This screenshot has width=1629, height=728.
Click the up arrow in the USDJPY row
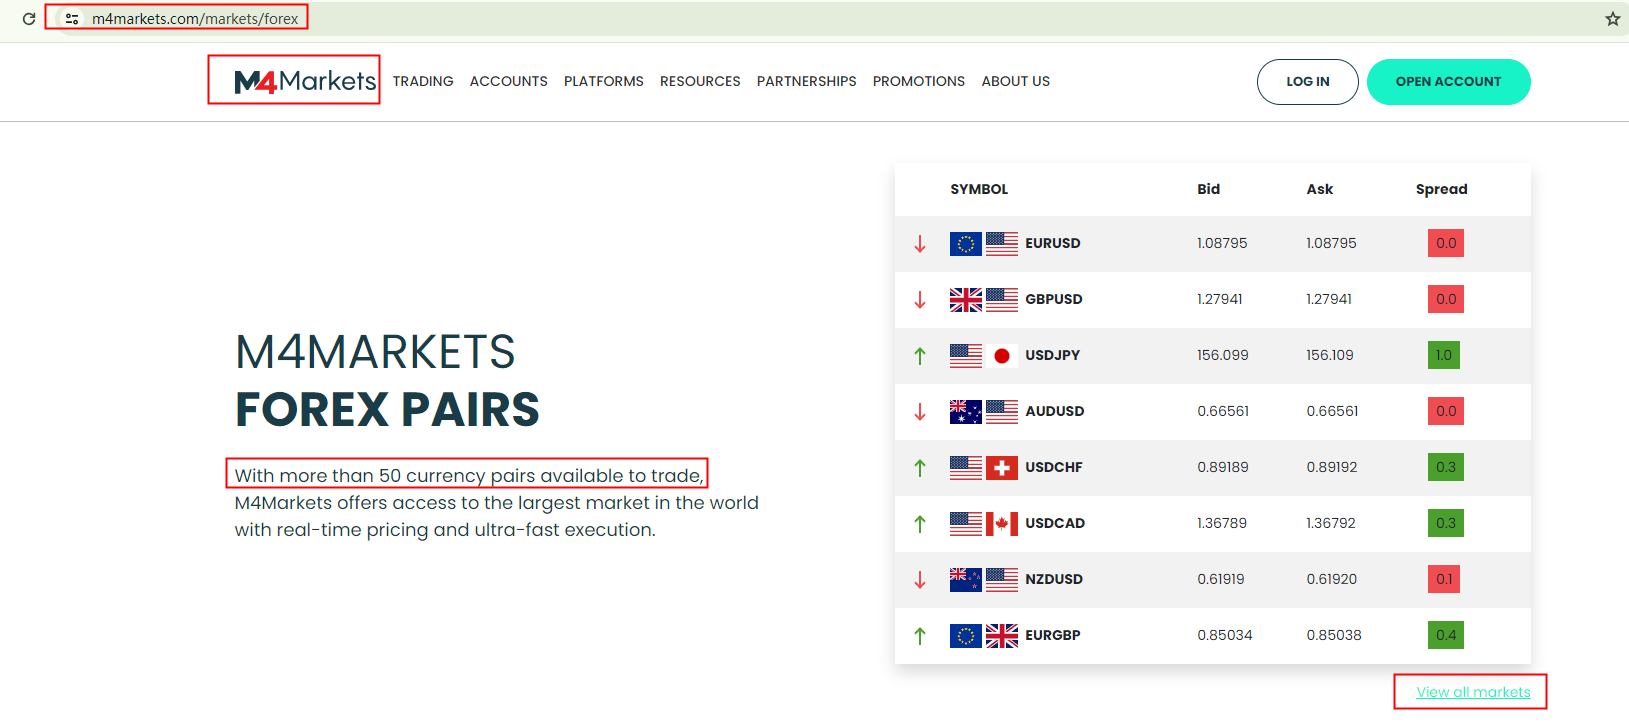click(920, 355)
